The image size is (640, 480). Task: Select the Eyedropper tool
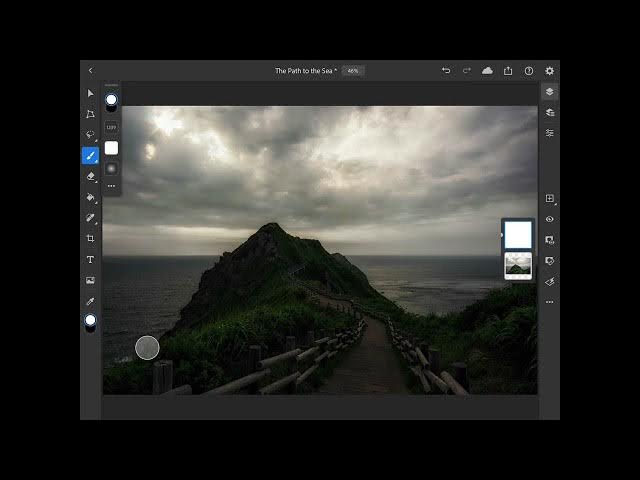coord(90,301)
